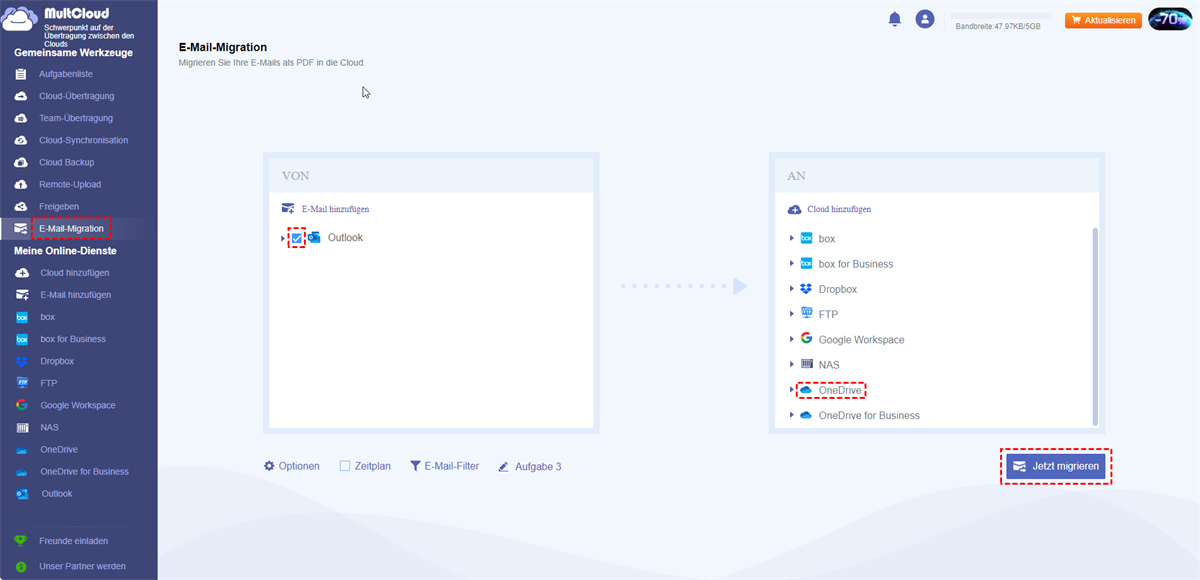Expand the OneDrive node in AN panel
Image resolution: width=1200 pixels, height=580 pixels.
tap(792, 390)
